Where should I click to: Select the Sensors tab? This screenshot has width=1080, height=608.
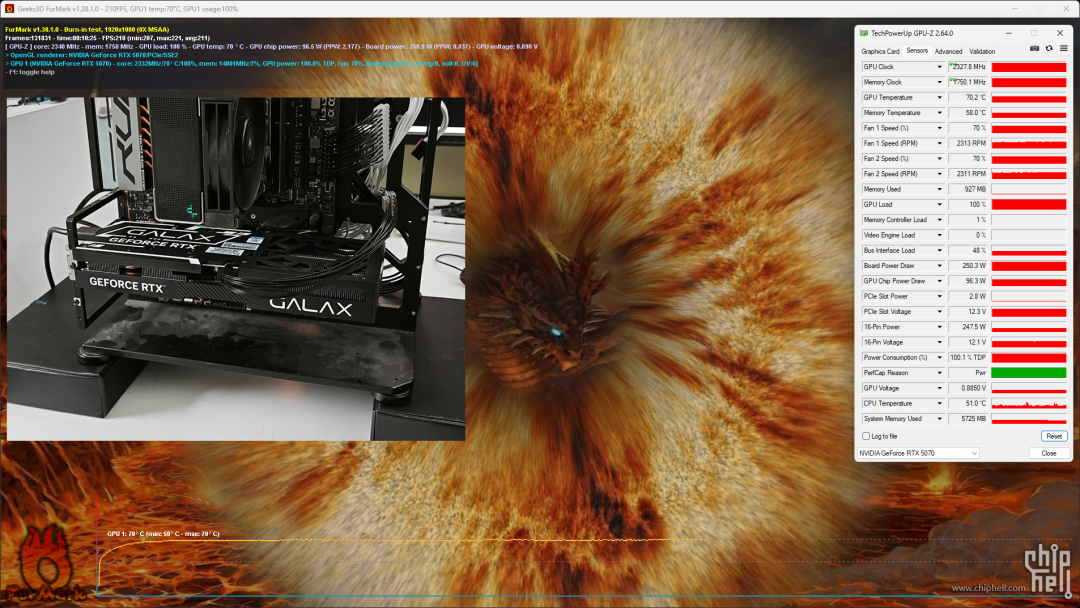pyautogui.click(x=917, y=50)
